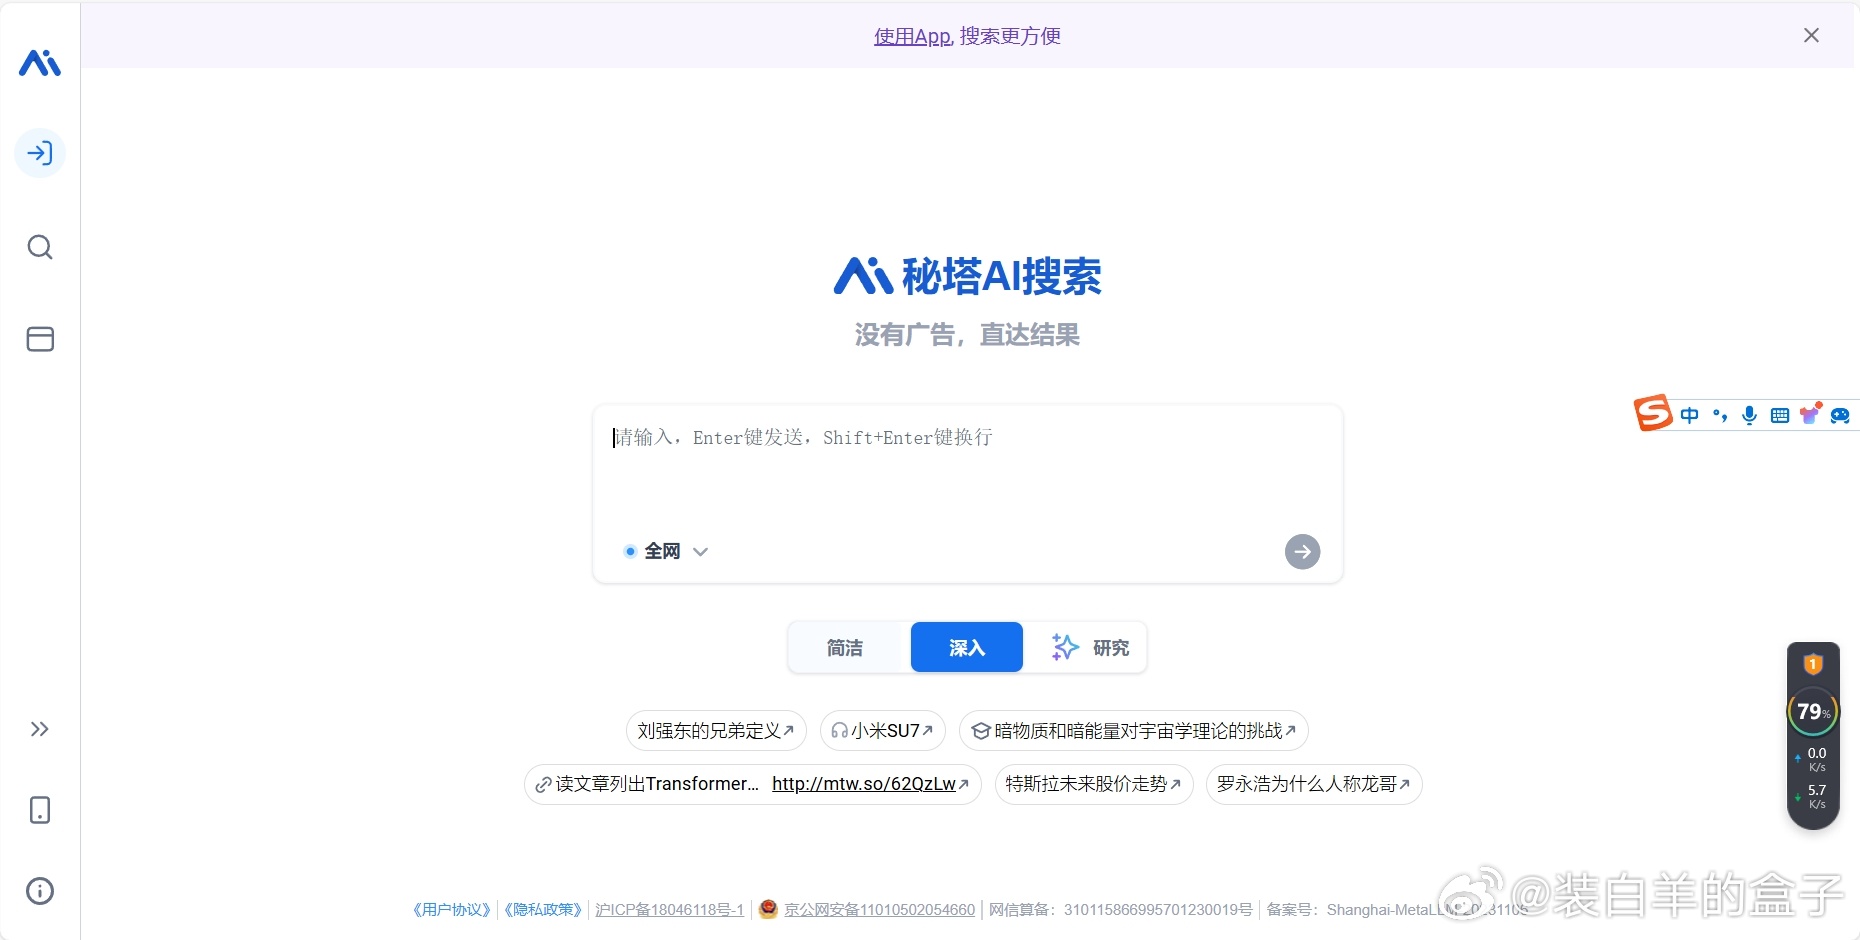Select the 研究 mode tab
The height and width of the screenshot is (940, 1860).
coord(1091,648)
